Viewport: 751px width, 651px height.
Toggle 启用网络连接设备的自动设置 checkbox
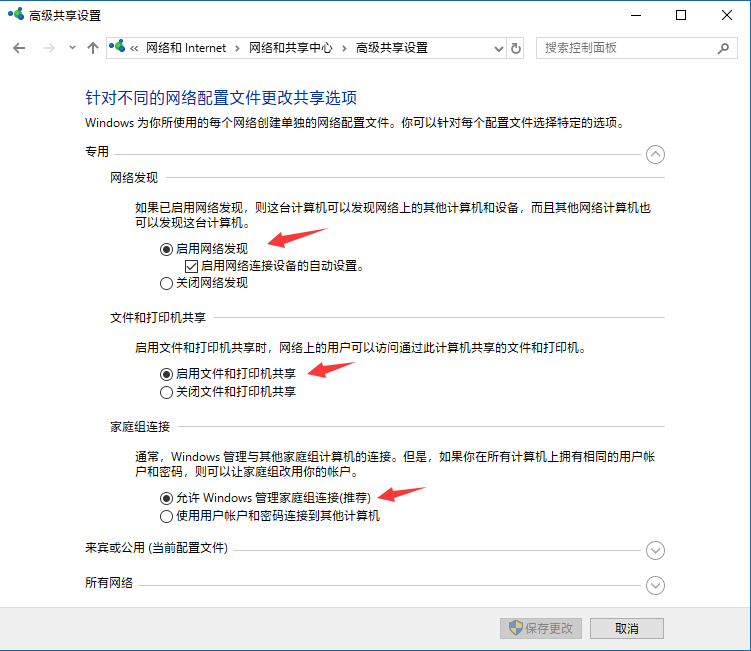[192, 266]
